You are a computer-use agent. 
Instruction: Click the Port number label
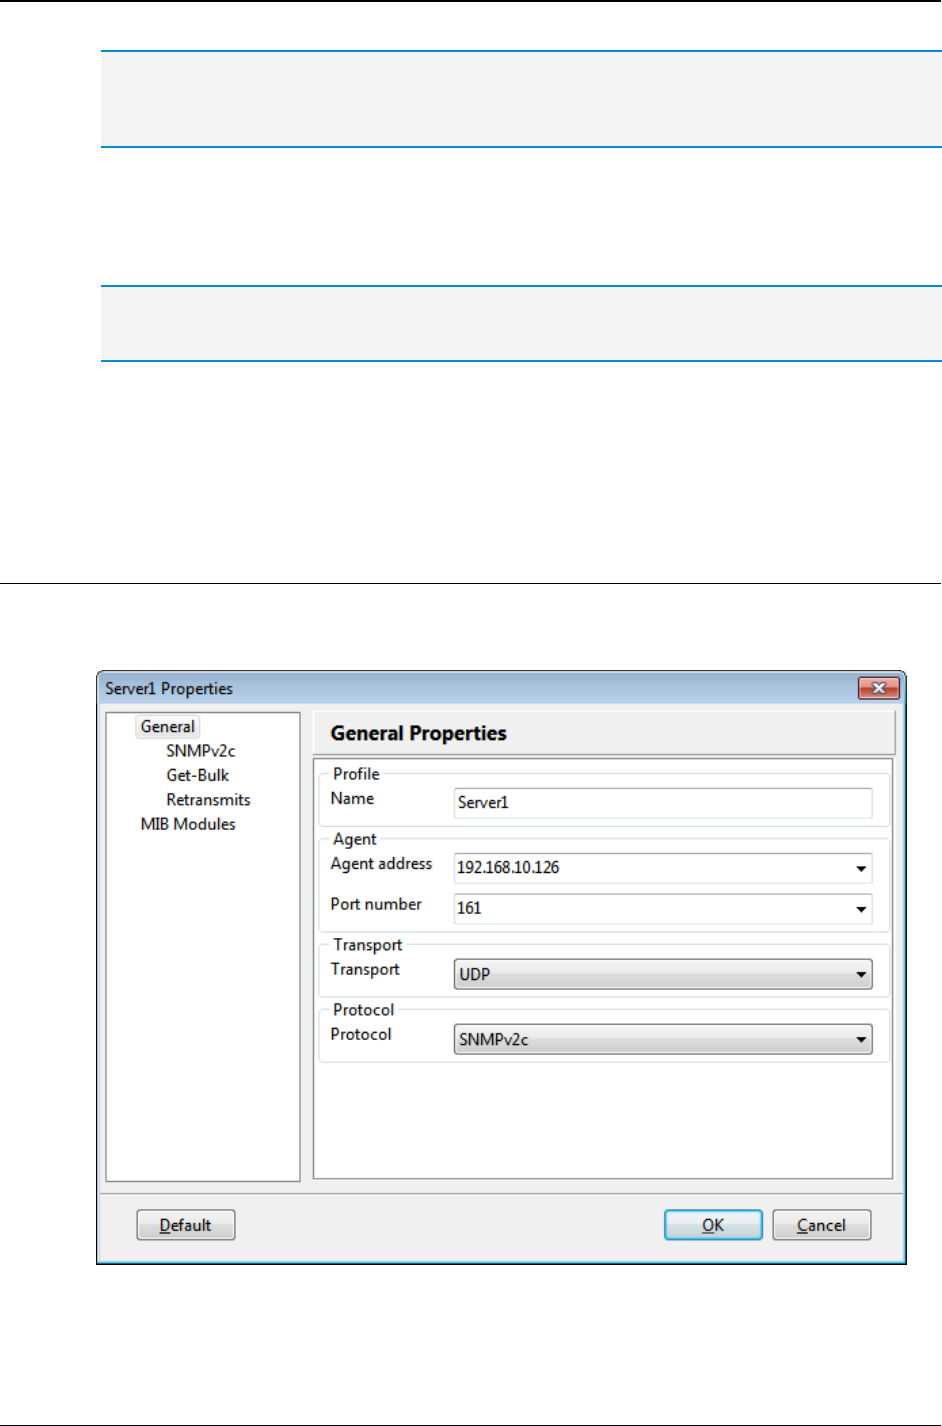[376, 904]
